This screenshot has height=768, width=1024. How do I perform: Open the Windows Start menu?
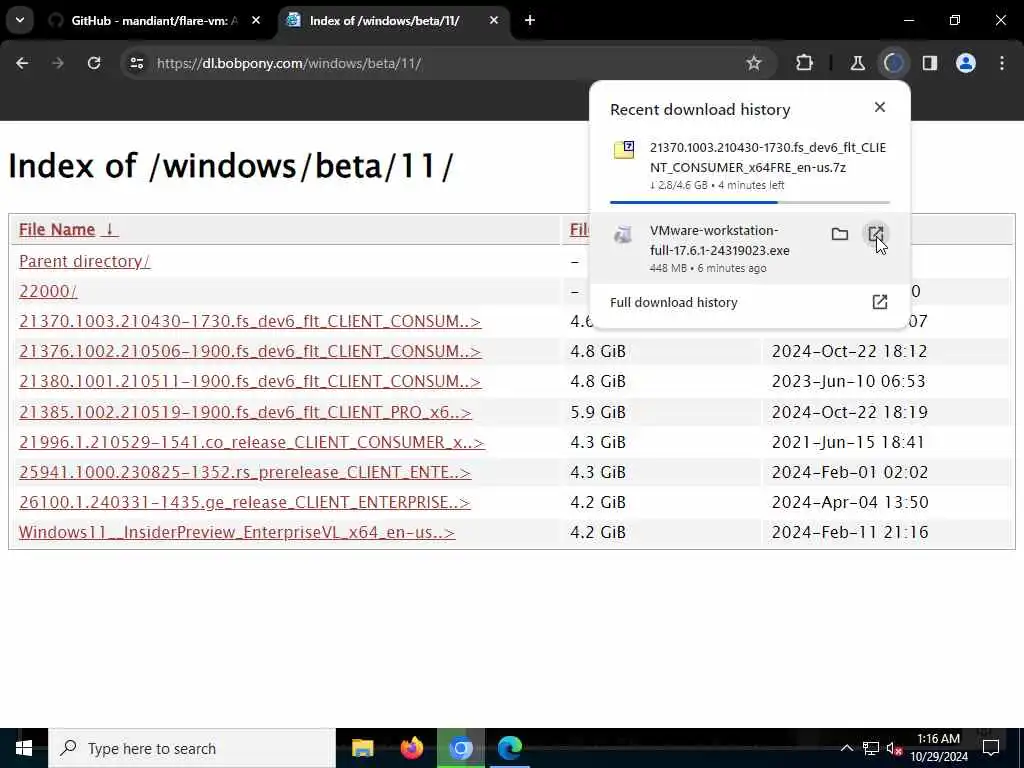coord(24,748)
